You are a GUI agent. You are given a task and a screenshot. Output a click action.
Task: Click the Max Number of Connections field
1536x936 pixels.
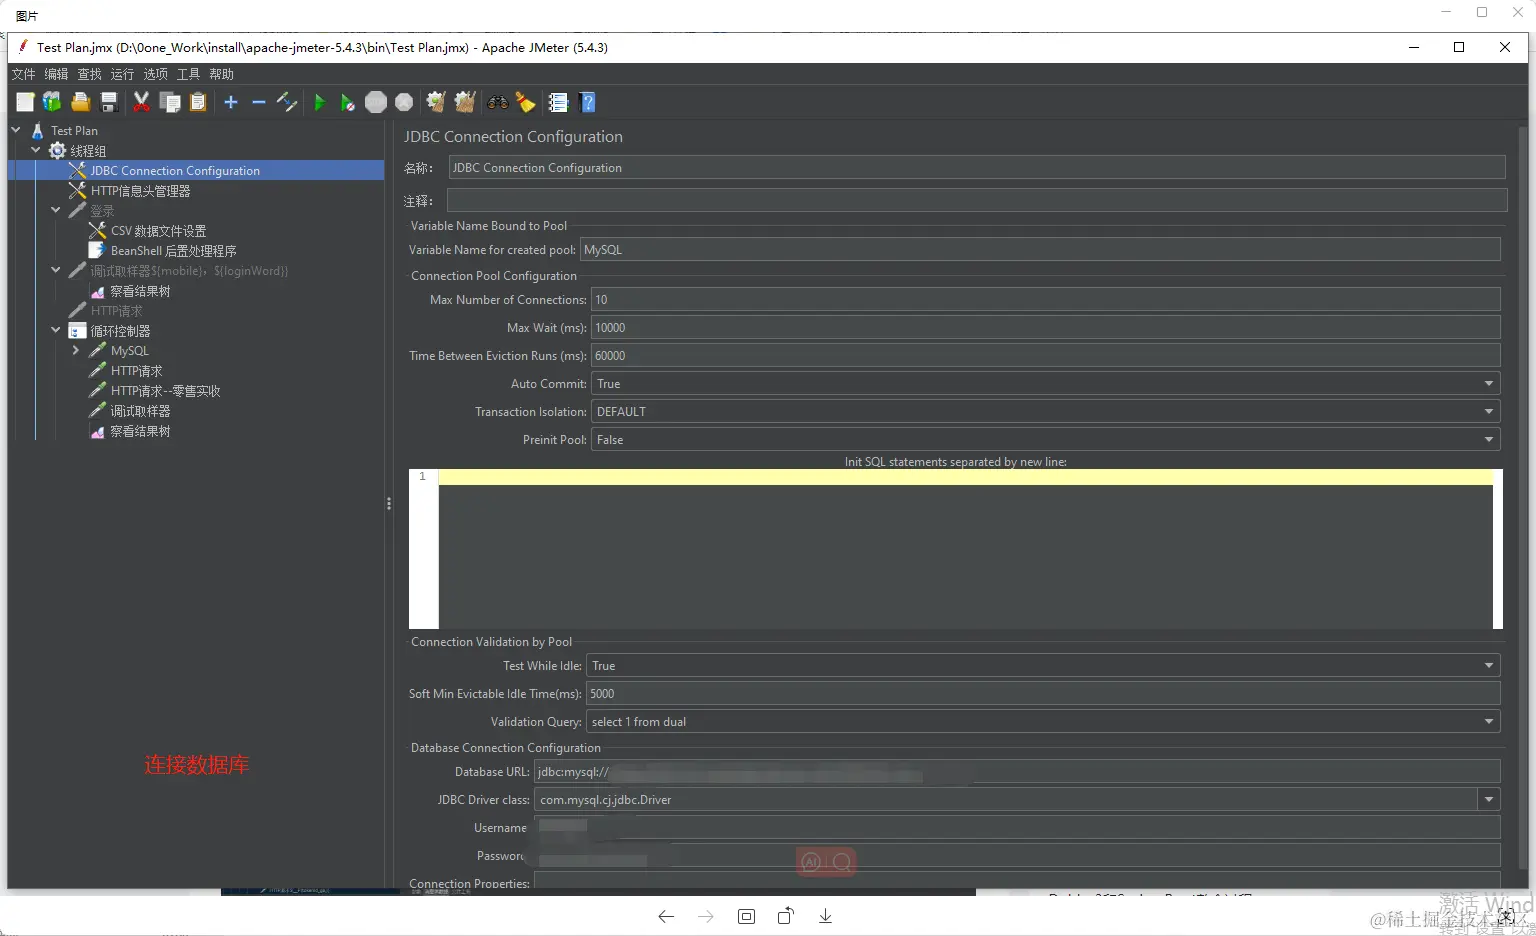point(1045,300)
